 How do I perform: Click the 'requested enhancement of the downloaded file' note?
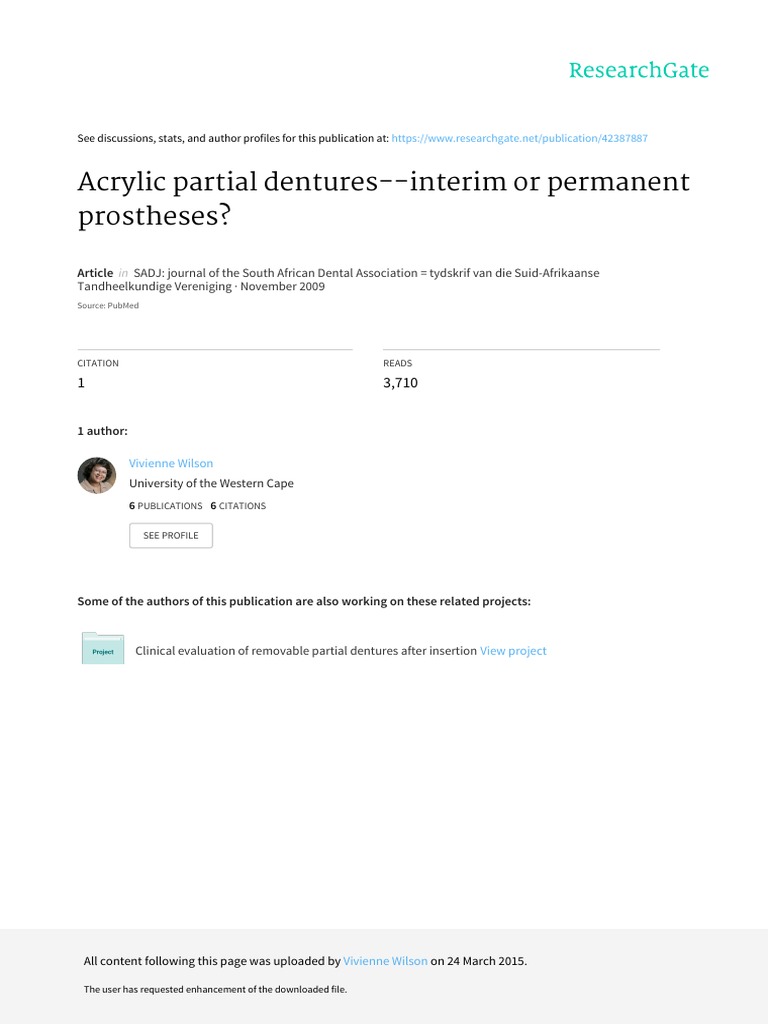[214, 989]
